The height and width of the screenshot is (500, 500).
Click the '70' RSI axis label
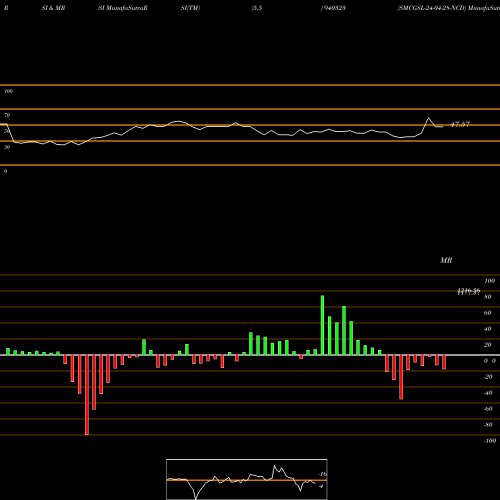coord(7,115)
